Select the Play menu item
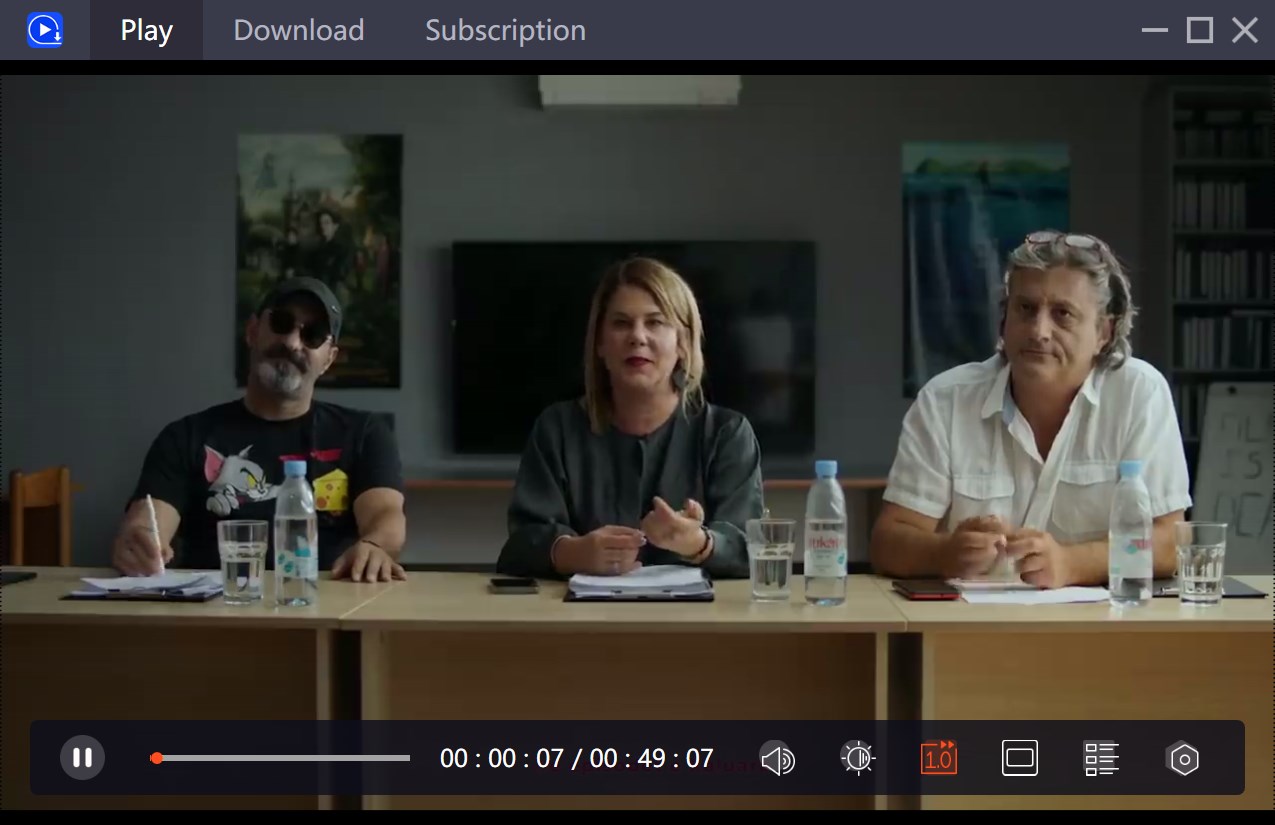The width and height of the screenshot is (1275, 825). coord(146,29)
